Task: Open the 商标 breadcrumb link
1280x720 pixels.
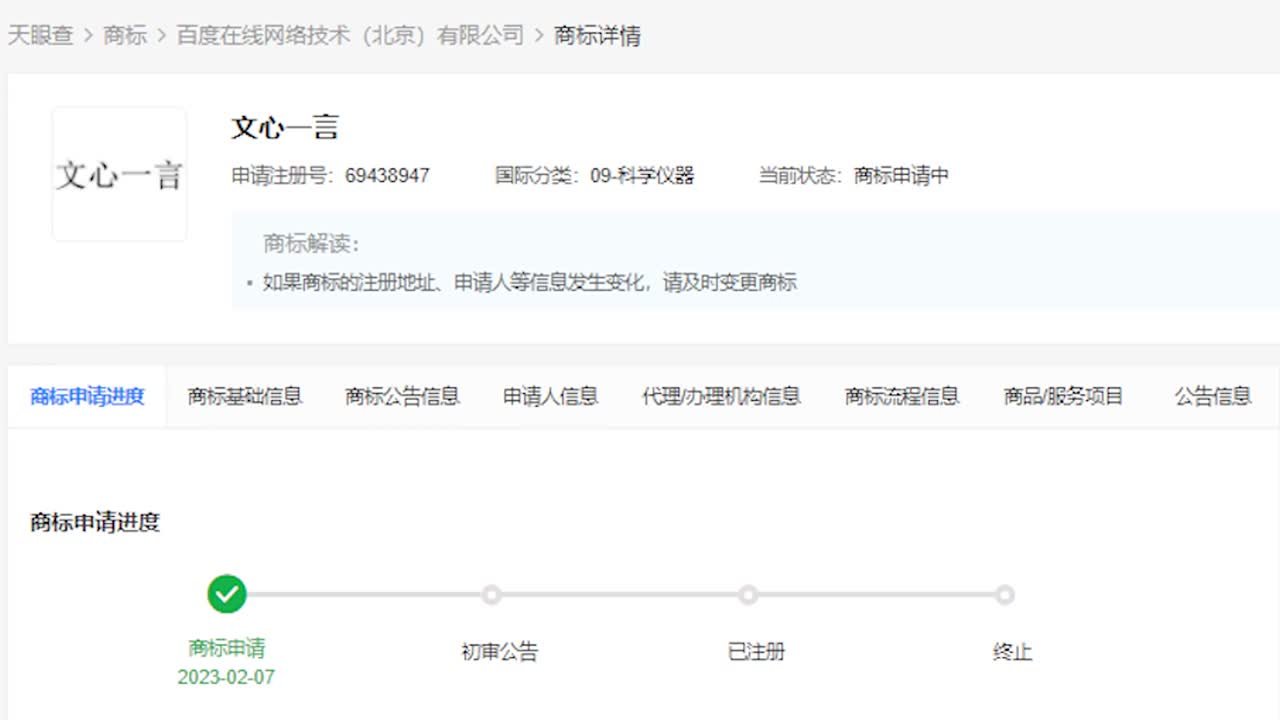Action: pyautogui.click(x=124, y=35)
